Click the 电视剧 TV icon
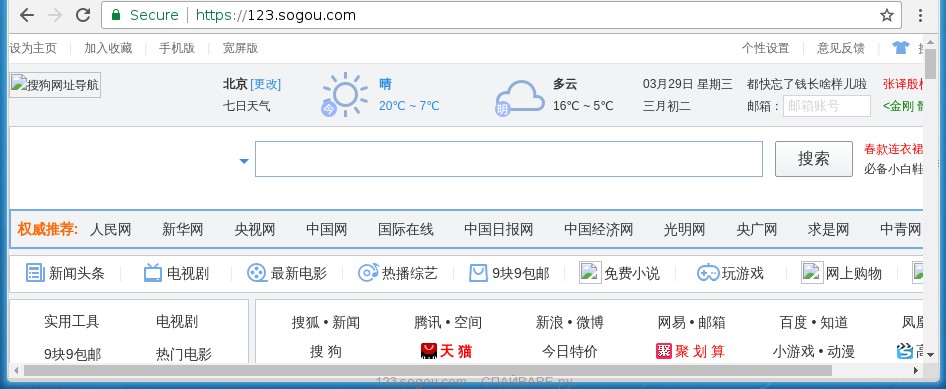This screenshot has width=946, height=389. 153,273
